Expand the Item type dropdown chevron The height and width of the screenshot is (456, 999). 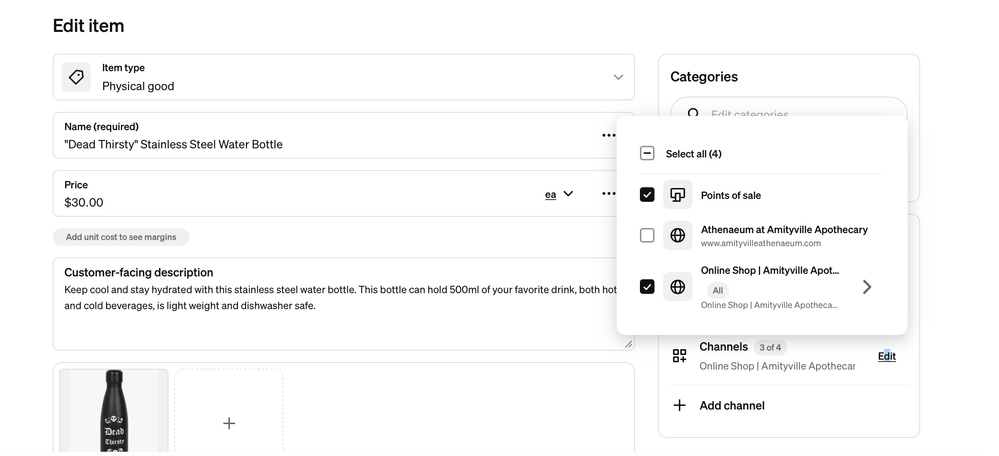point(618,77)
